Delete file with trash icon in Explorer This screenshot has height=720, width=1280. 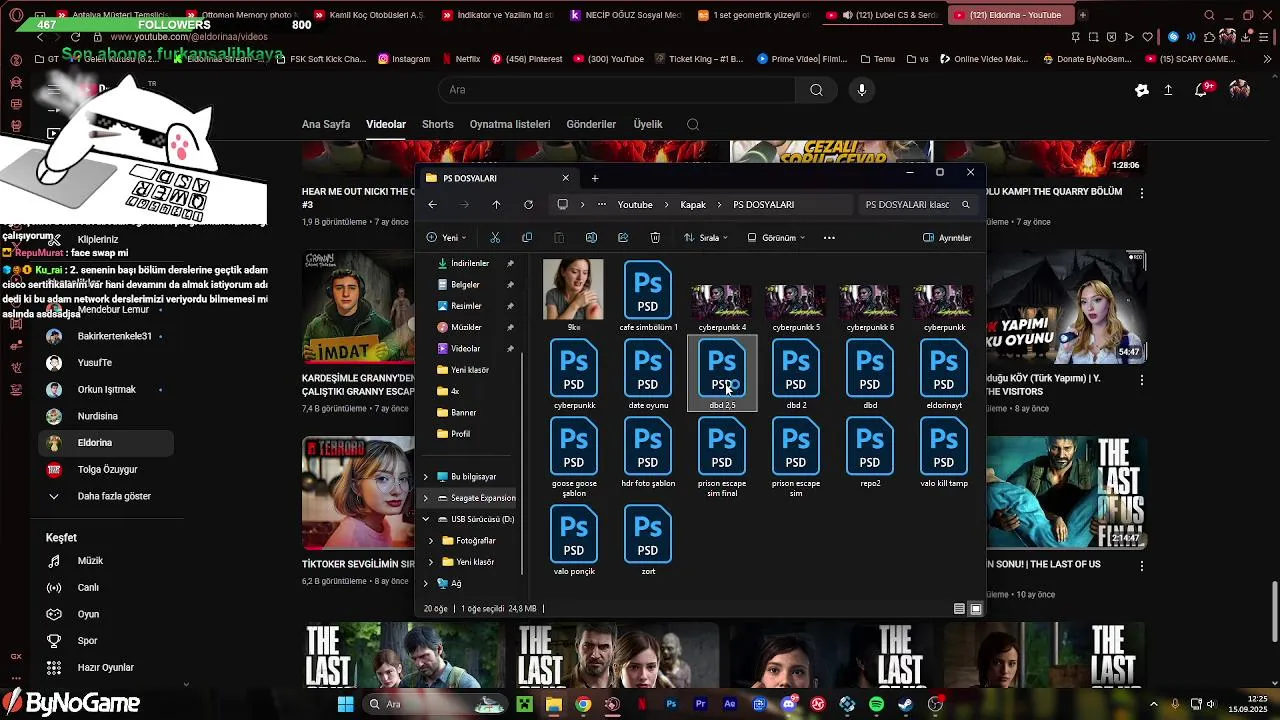coord(655,238)
